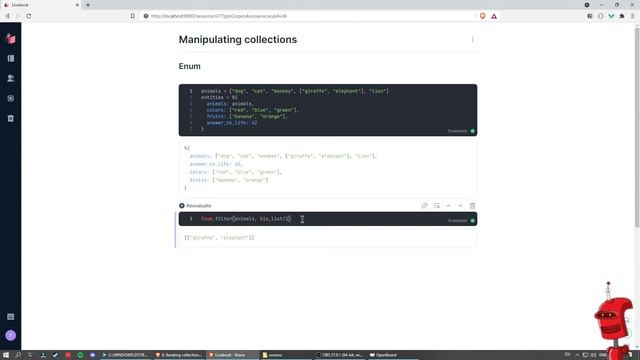
Task: Open the notebook options three-dot menu
Action: (472, 40)
